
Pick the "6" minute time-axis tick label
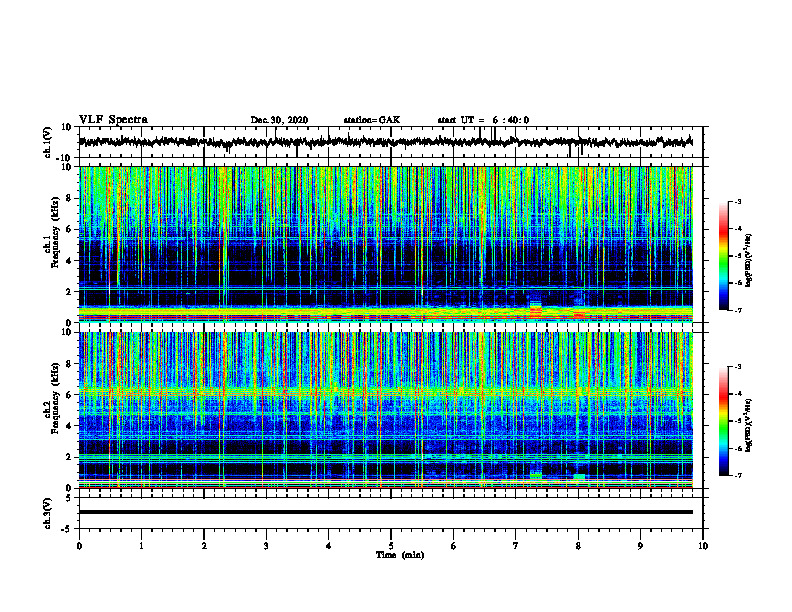click(x=454, y=546)
